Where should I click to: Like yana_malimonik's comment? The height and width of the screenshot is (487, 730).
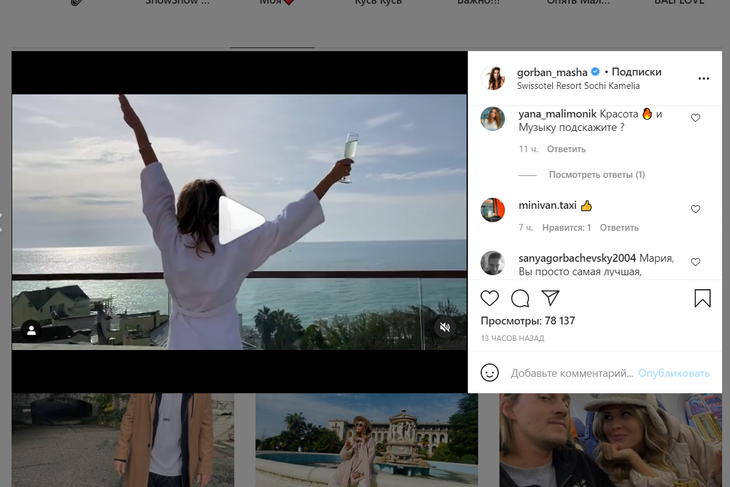coord(696,118)
